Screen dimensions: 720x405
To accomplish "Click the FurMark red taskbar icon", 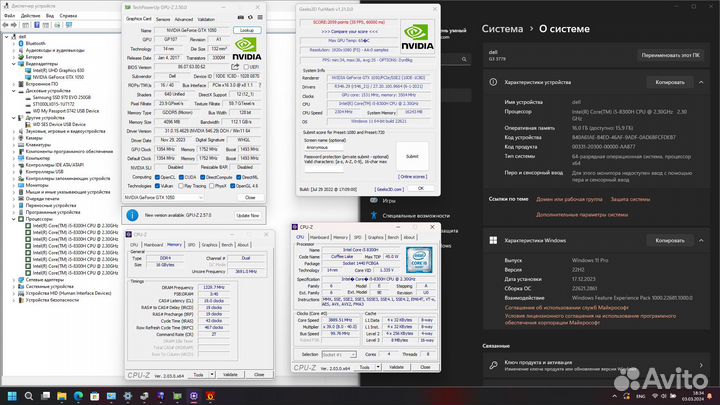I will [x=210, y=396].
